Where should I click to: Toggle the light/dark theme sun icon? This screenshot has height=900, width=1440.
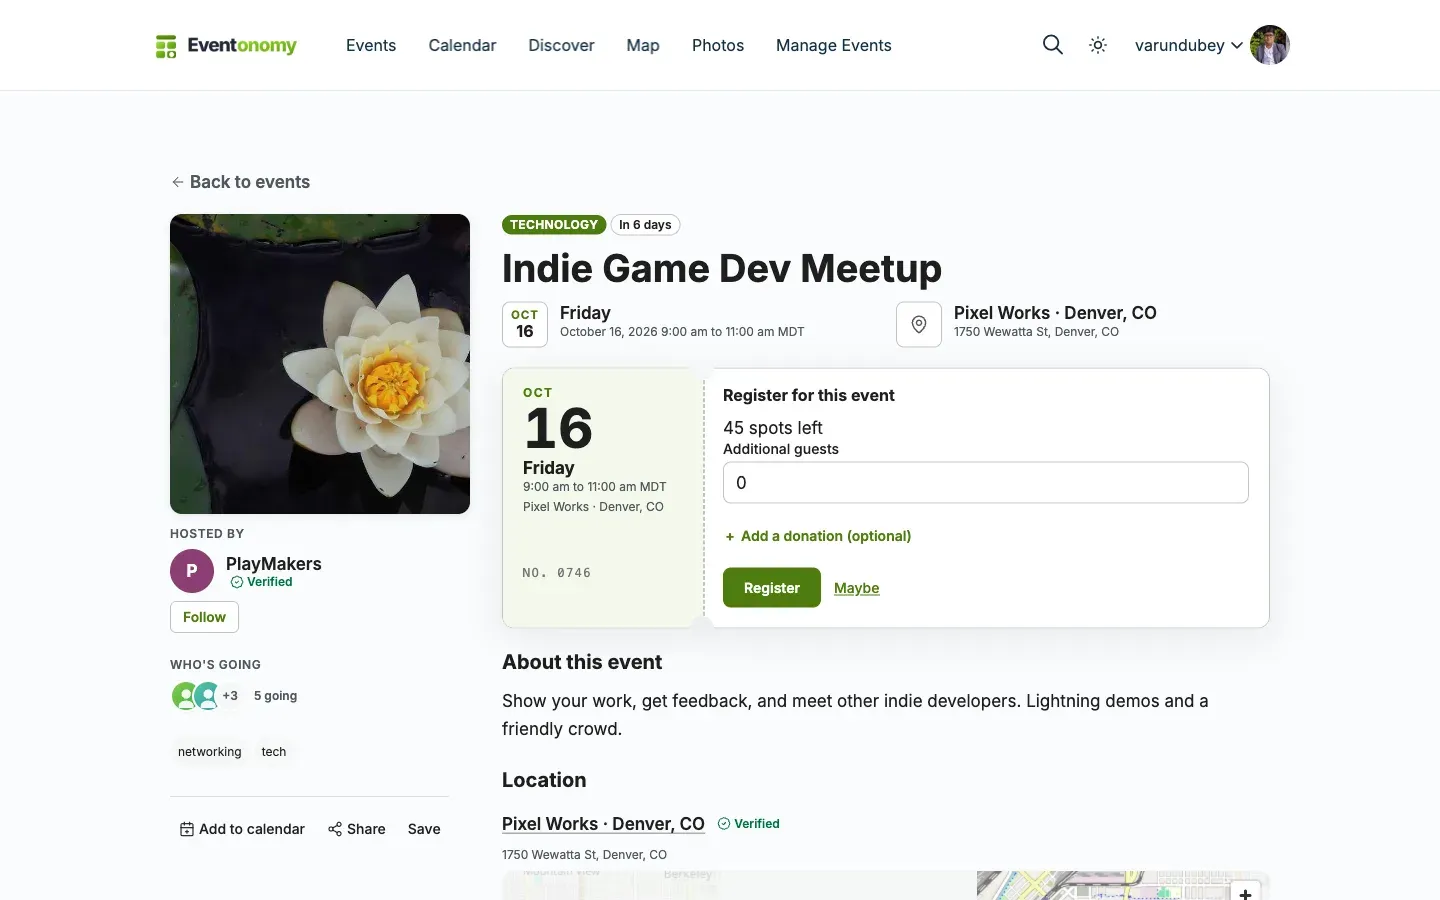[1098, 45]
